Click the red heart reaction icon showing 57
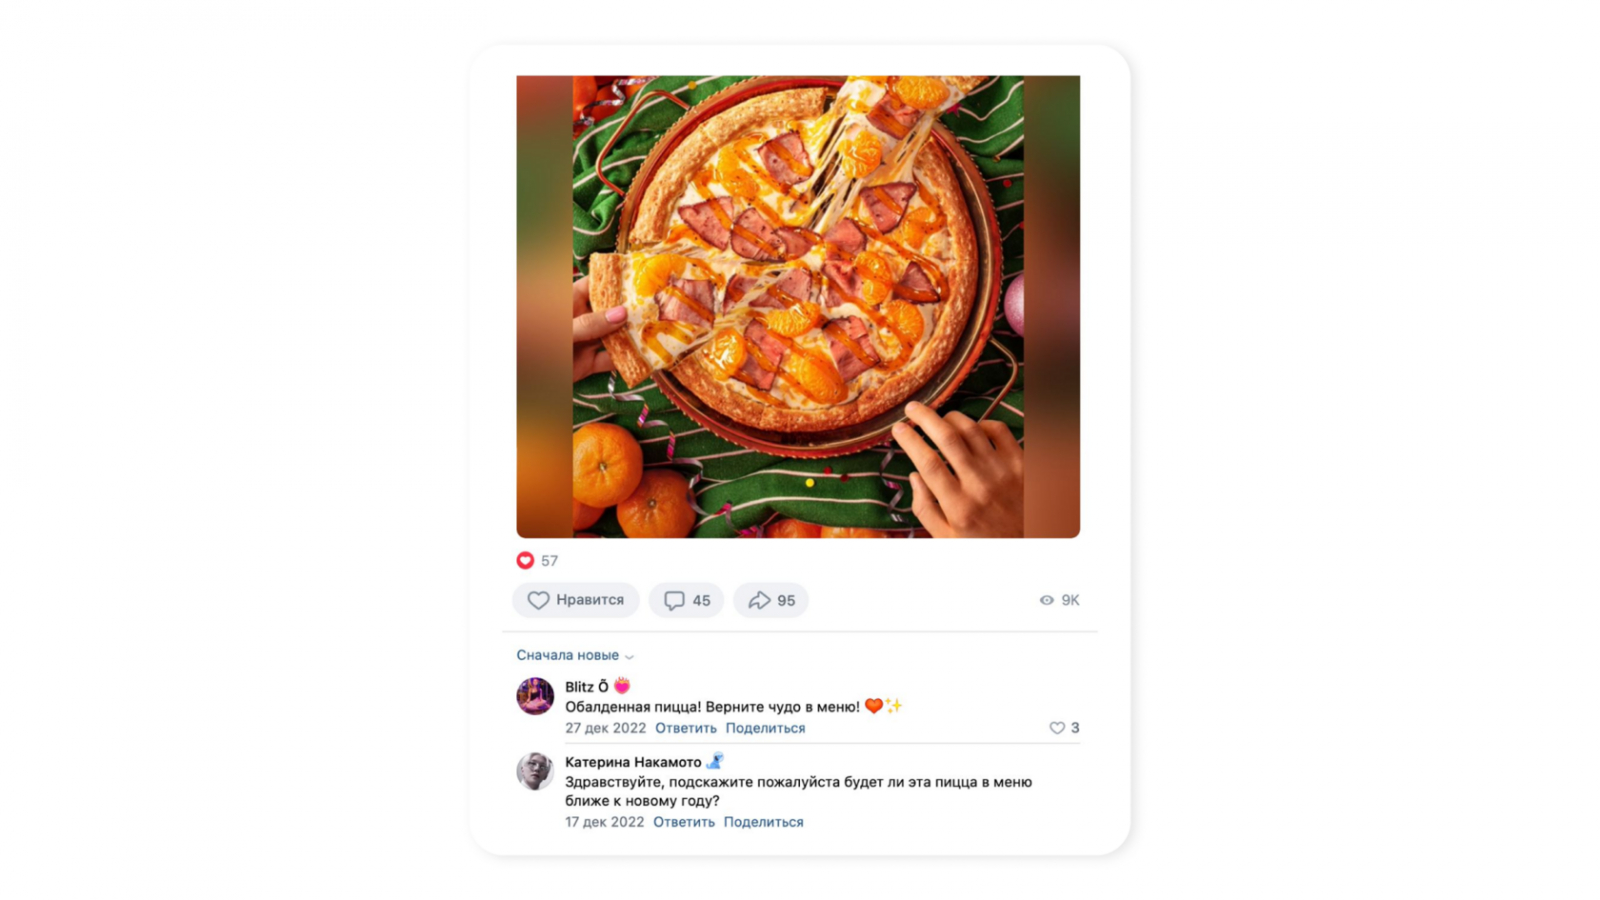Viewport: 1600px width, 900px height. [525, 560]
